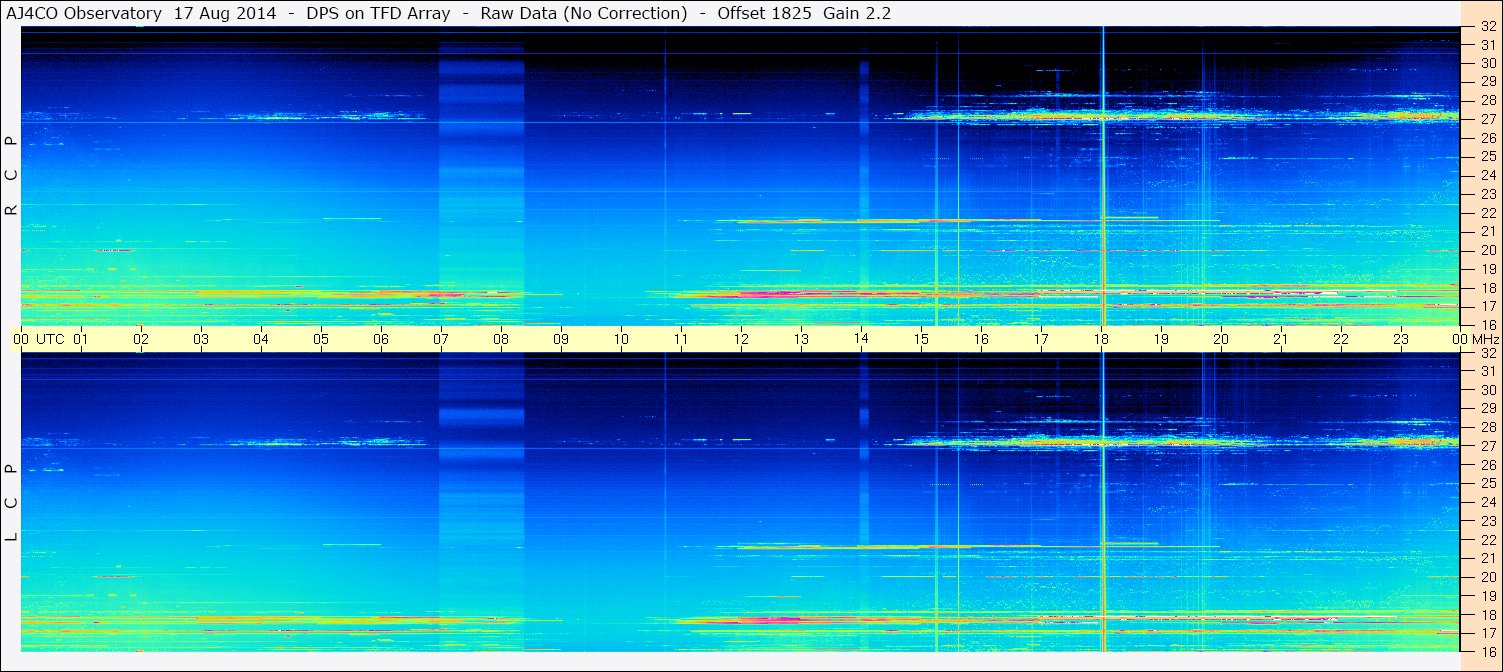
Task: Click the 'L C P' lower panel label
Action: click(x=11, y=503)
